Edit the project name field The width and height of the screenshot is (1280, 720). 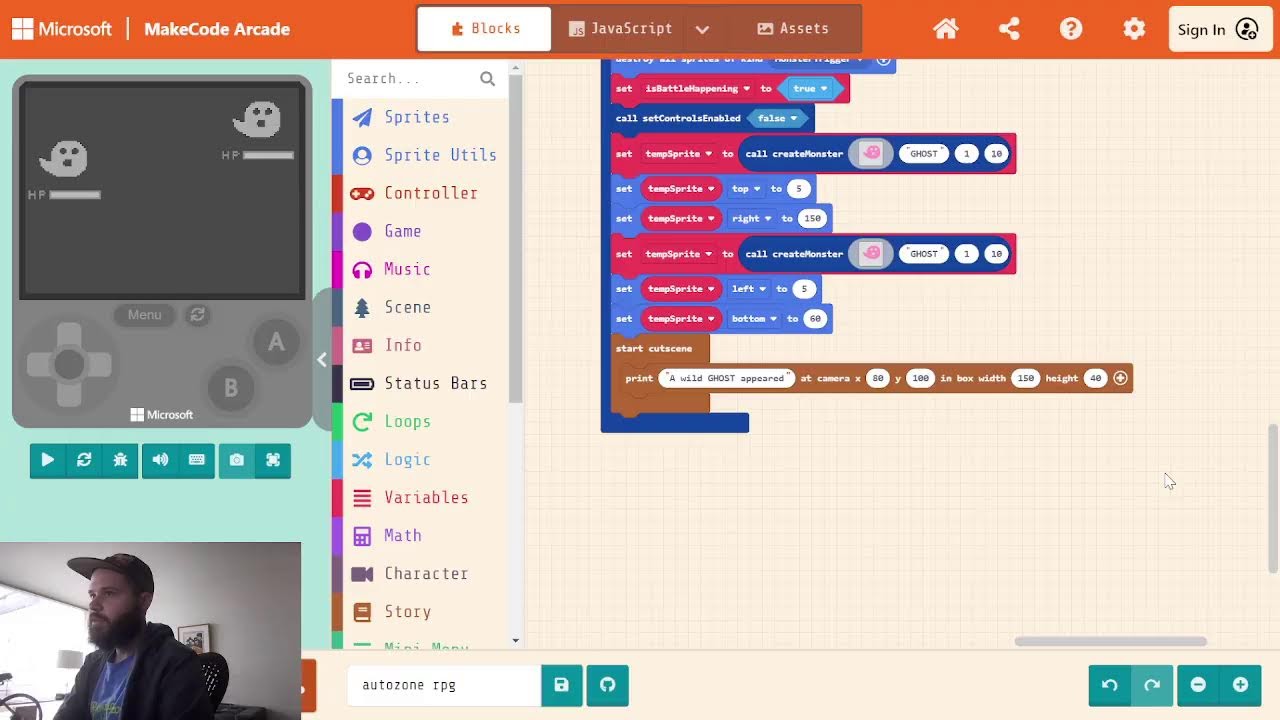(x=444, y=685)
